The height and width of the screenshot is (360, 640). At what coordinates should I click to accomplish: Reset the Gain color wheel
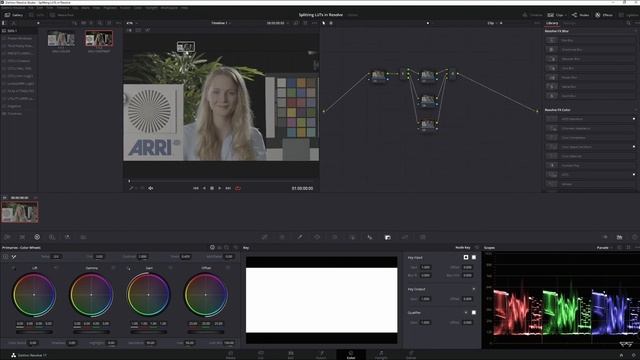170,268
